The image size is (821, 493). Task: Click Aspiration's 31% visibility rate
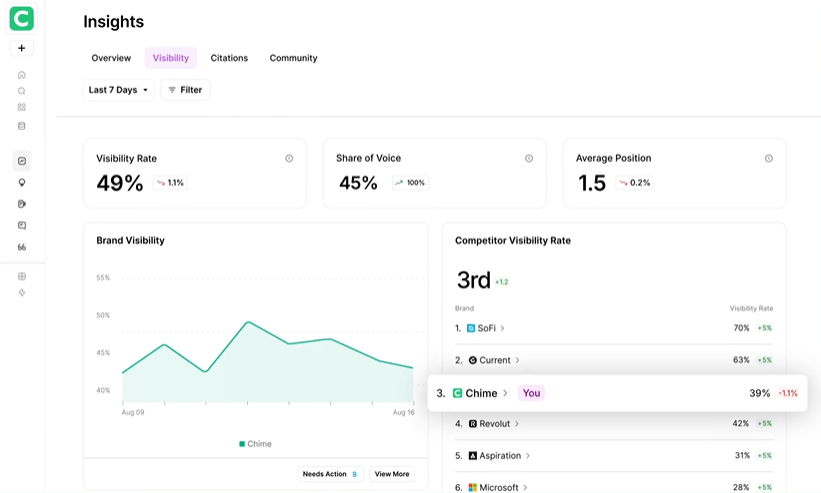pyautogui.click(x=742, y=455)
